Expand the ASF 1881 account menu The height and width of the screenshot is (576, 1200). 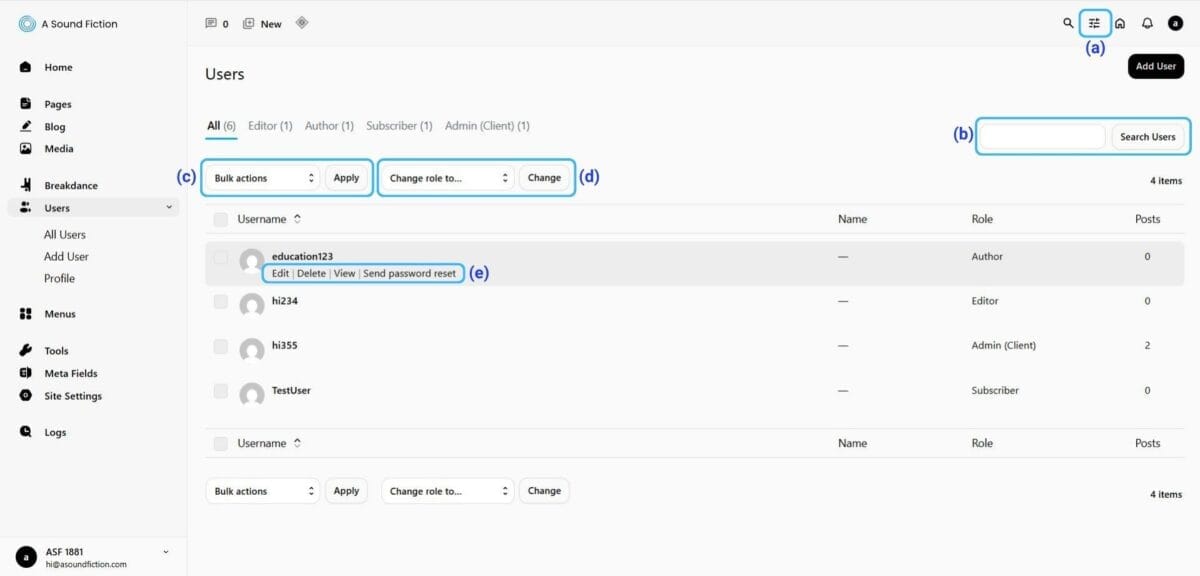165,552
